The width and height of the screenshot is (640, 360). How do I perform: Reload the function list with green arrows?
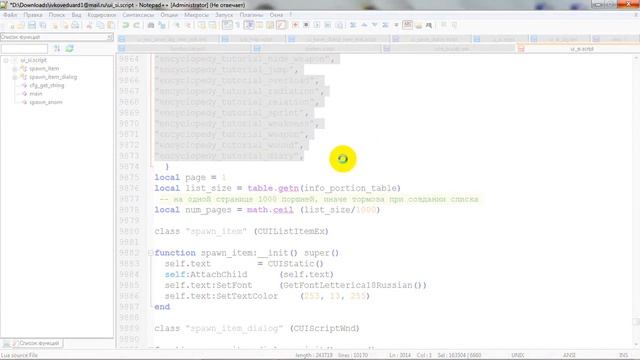pyautogui.click(x=69, y=49)
